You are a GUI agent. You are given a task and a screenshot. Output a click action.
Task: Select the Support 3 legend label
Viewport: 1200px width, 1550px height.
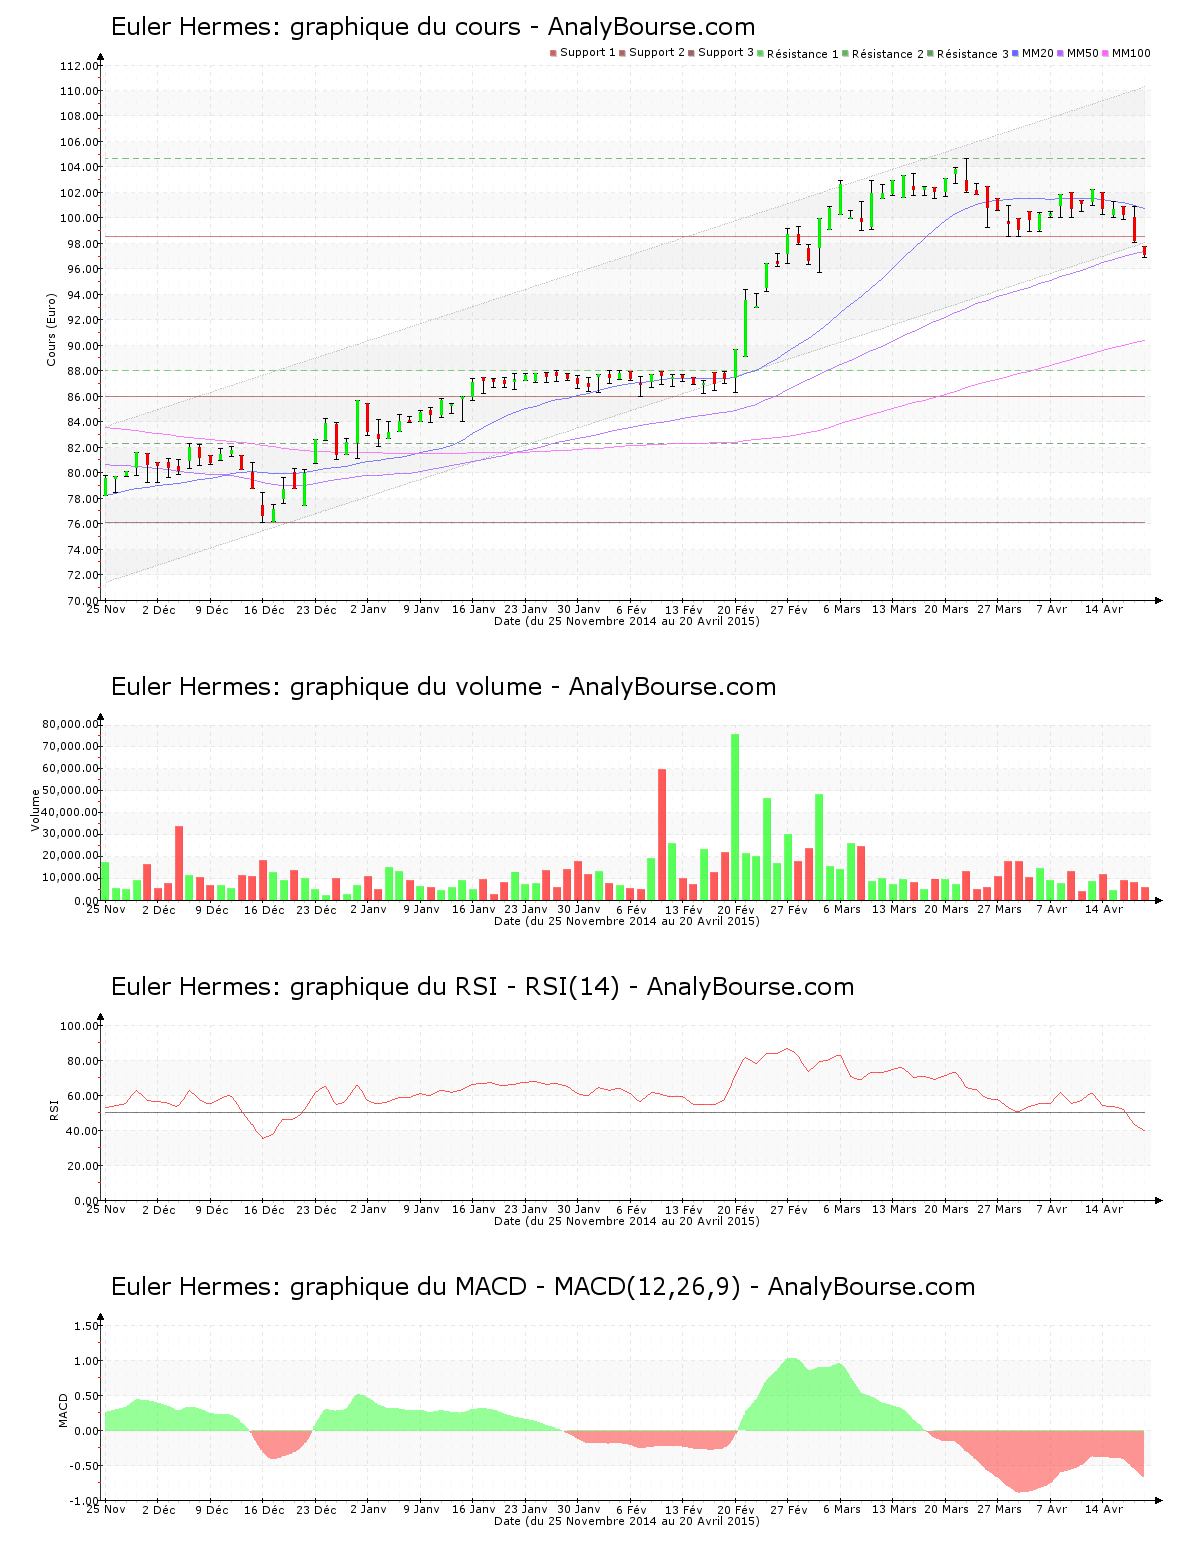[726, 52]
